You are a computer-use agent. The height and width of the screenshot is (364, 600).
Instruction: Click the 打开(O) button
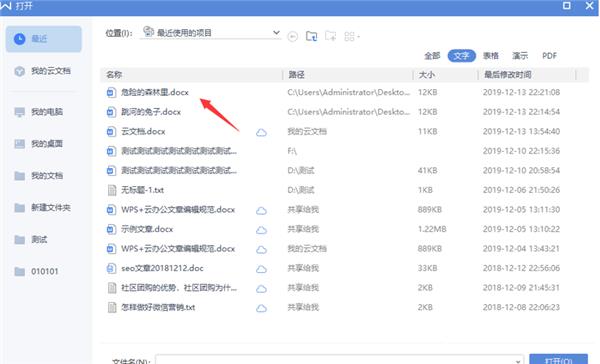tap(558, 360)
